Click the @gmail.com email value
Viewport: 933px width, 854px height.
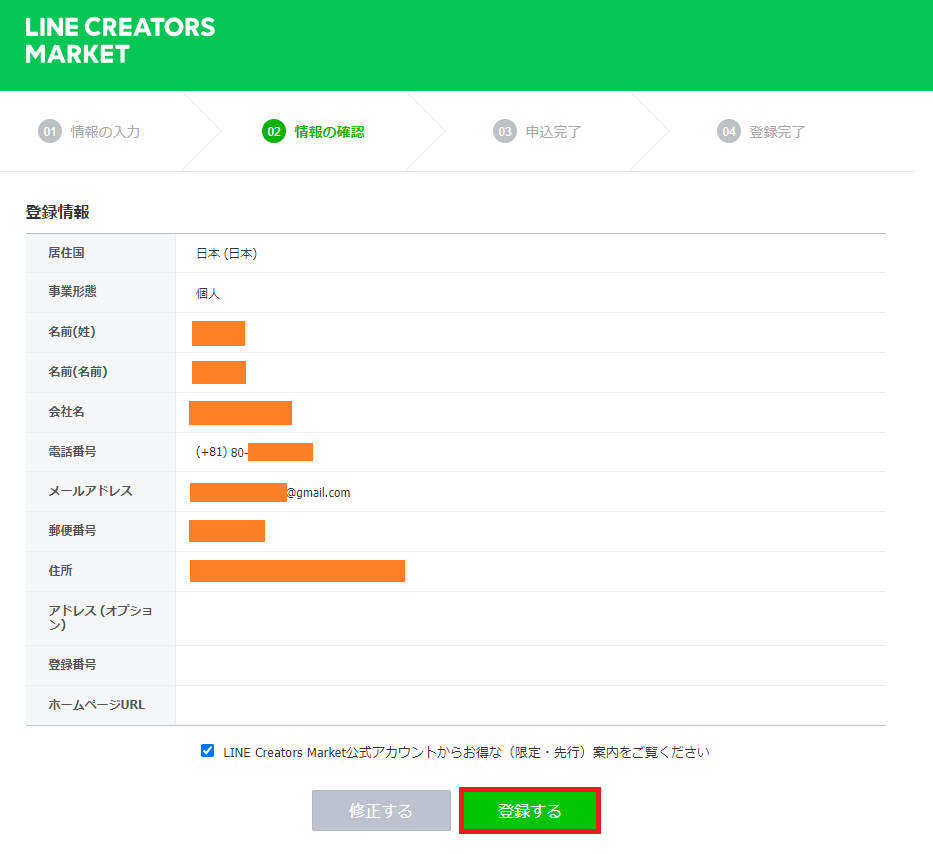(318, 493)
